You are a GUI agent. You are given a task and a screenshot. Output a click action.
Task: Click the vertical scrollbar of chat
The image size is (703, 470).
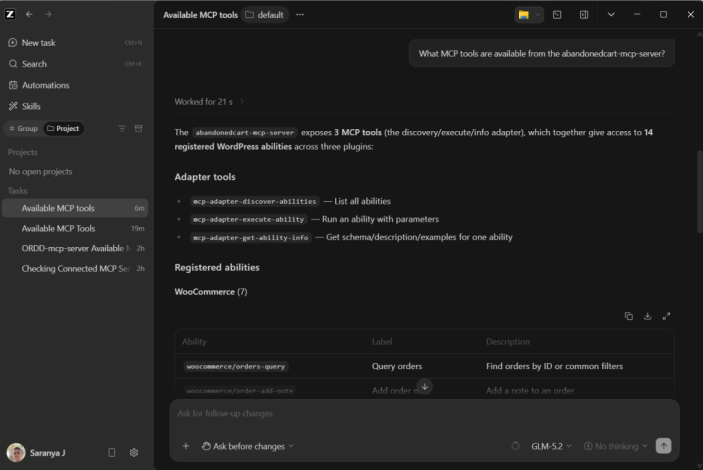pos(699,191)
